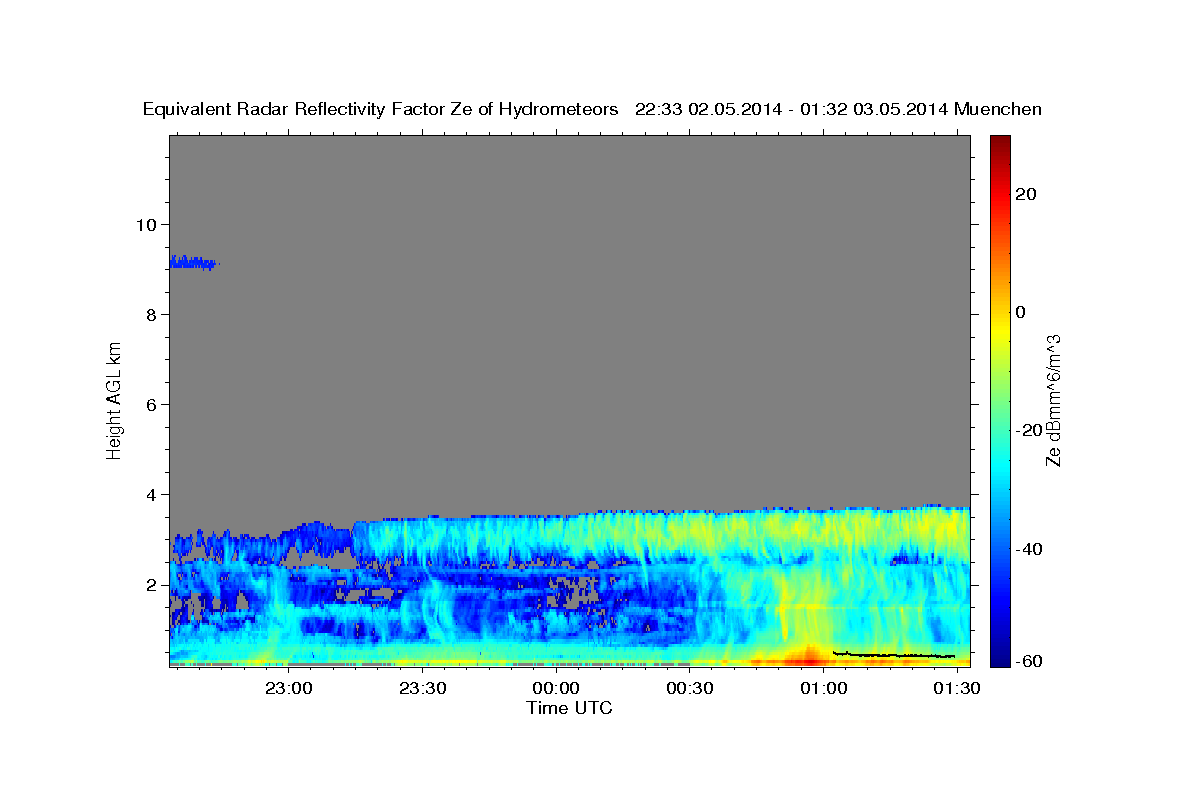Click the "Time UTC" axis label
This screenshot has width=1200, height=800.
point(569,708)
